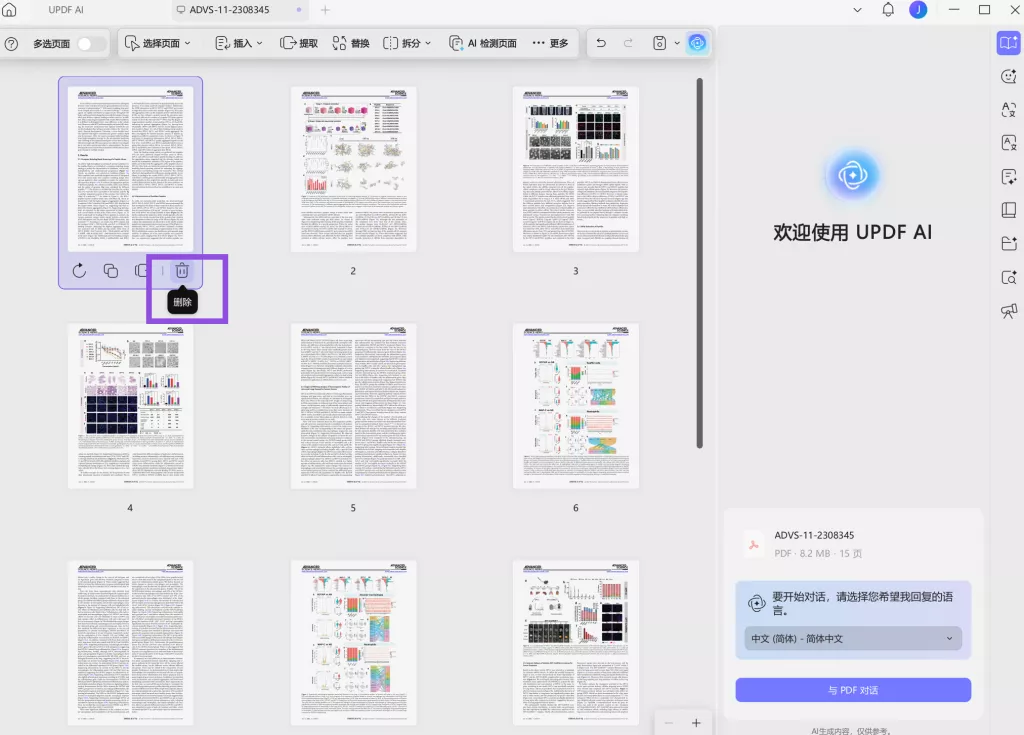This screenshot has width=1024, height=735.
Task: Click the 与 PDF 对话 button
Action: click(x=852, y=690)
